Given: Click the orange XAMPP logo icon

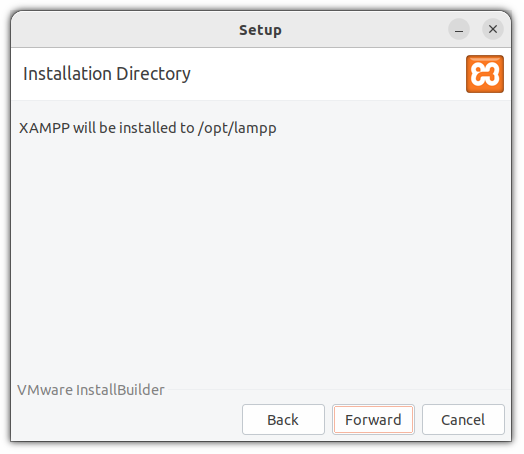Looking at the screenshot, I should tap(487, 74).
